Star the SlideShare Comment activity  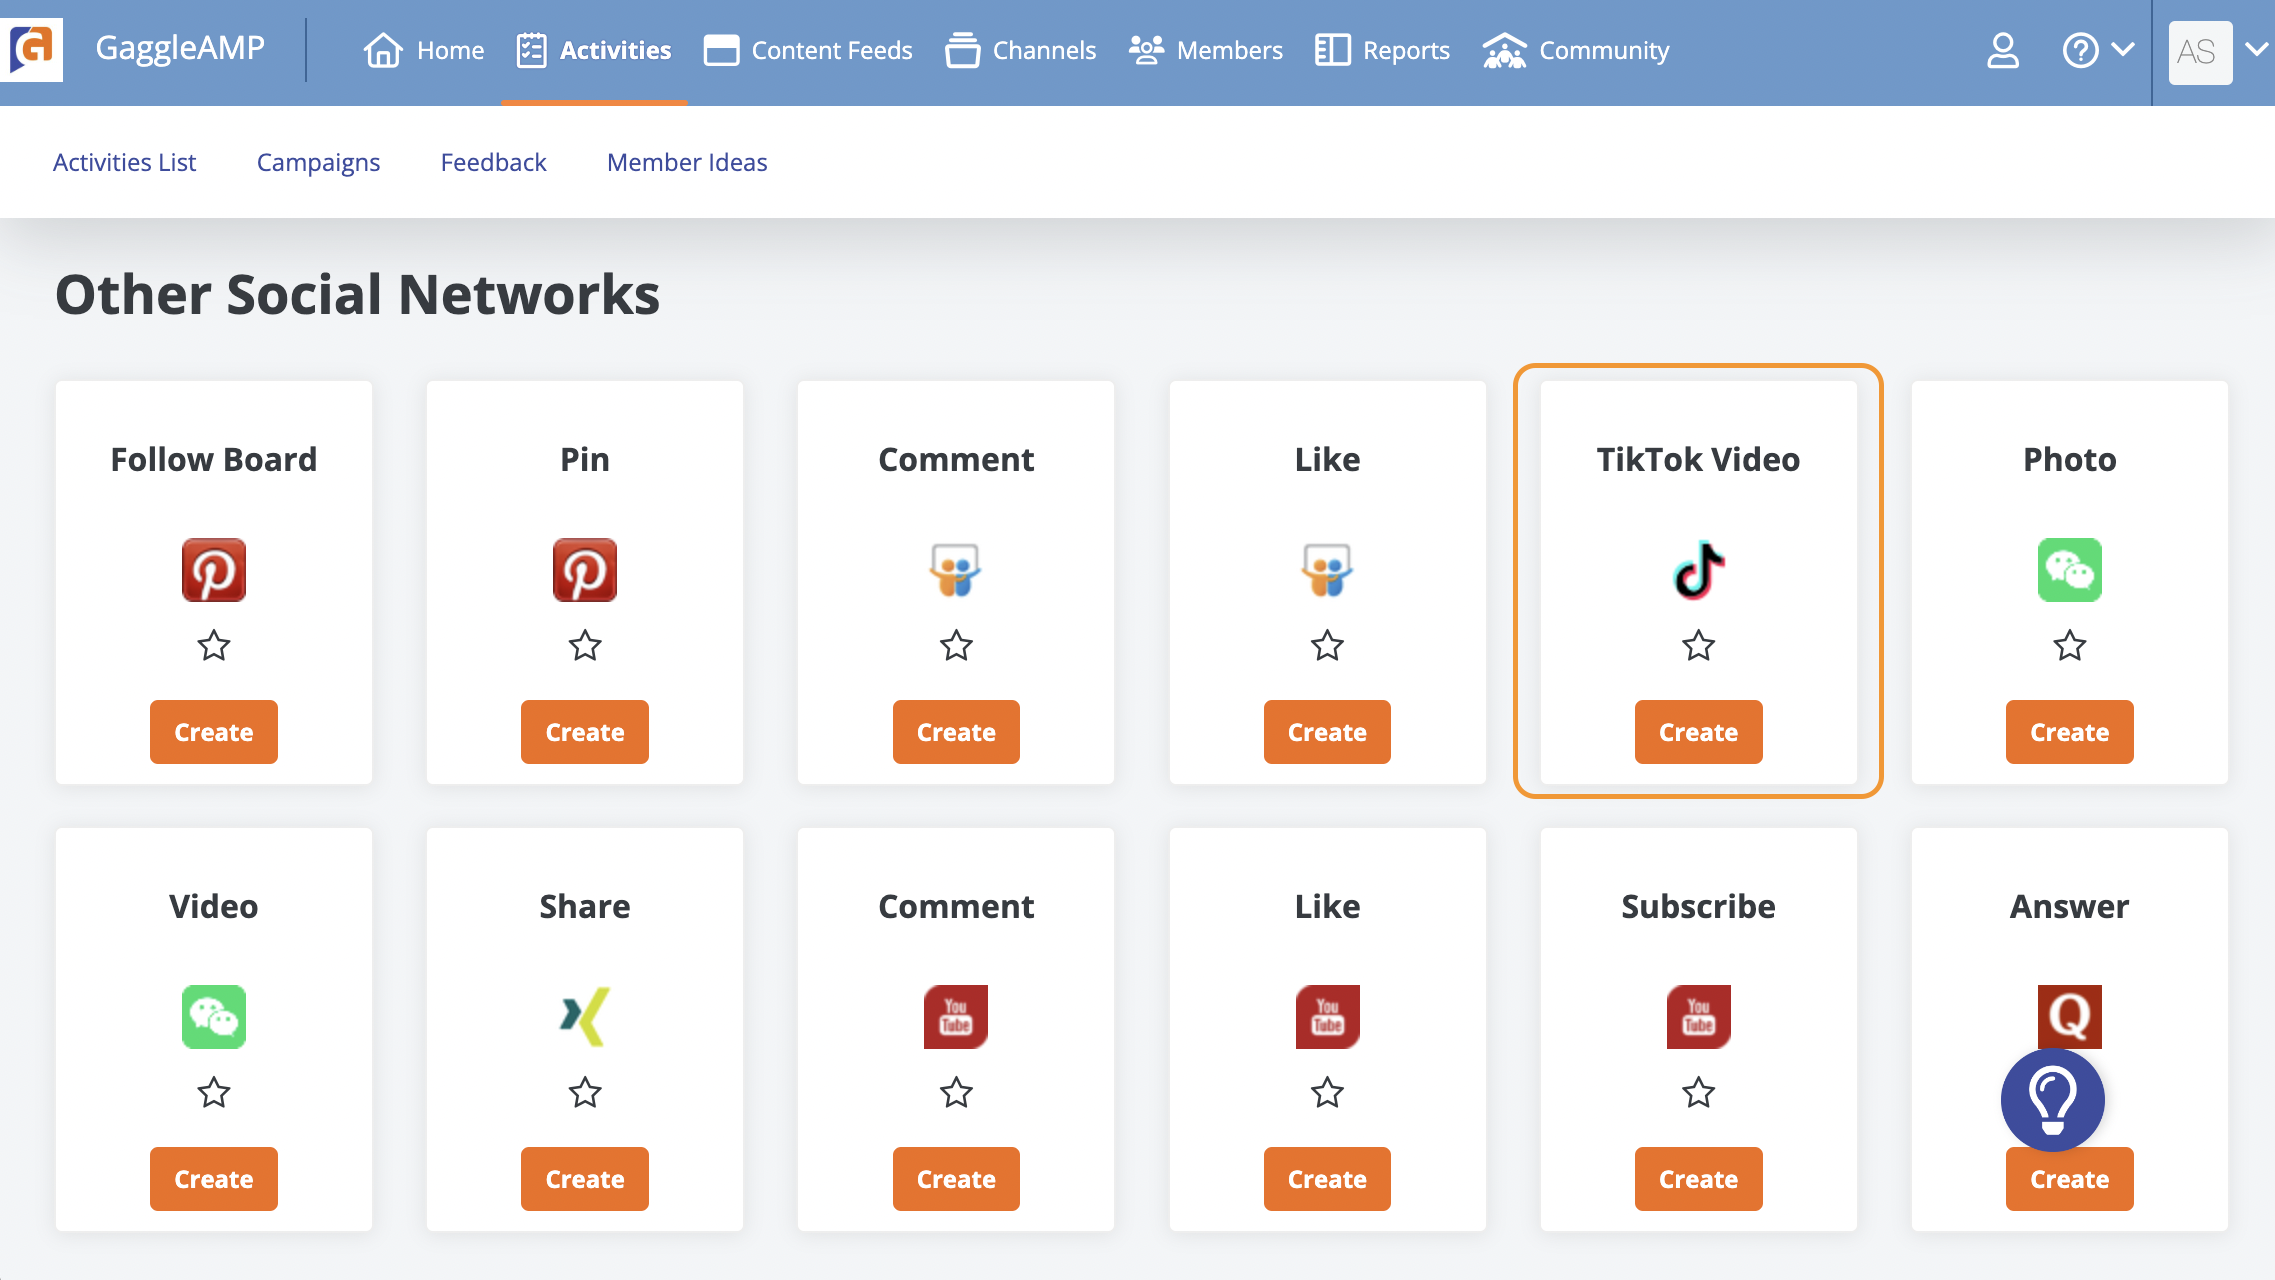point(956,646)
